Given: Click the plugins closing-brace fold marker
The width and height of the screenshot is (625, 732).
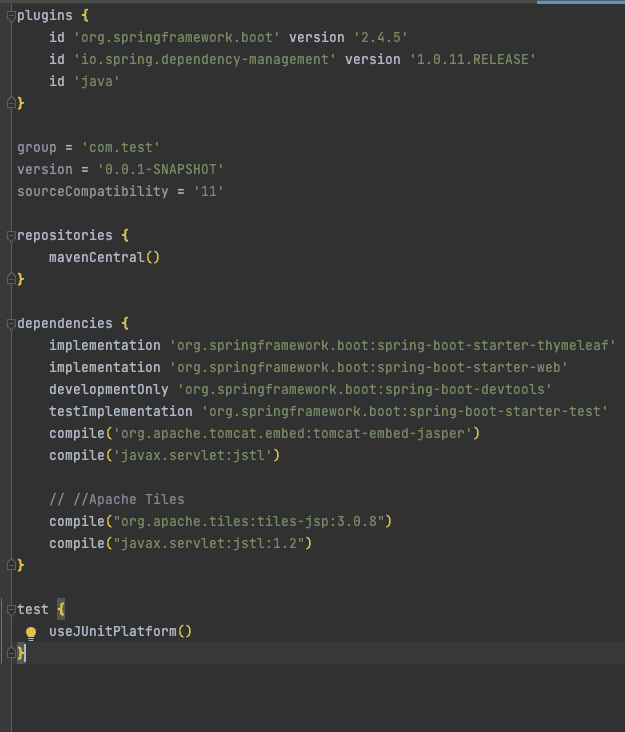Looking at the screenshot, I should click(x=12, y=103).
